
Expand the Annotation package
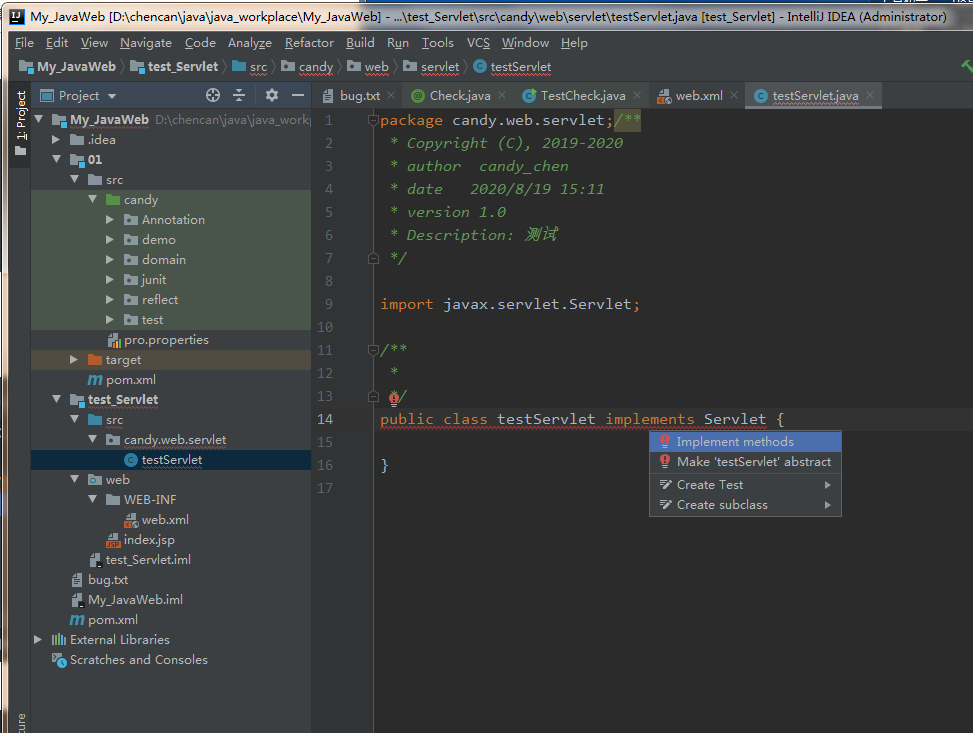(110, 219)
